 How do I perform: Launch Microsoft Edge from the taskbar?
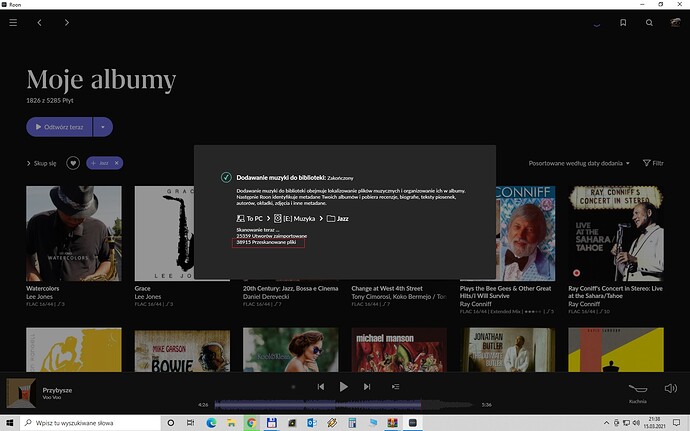click(x=211, y=423)
